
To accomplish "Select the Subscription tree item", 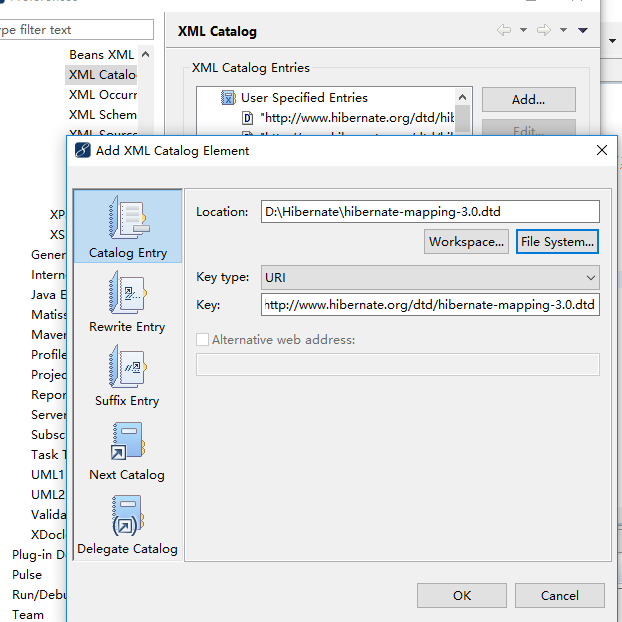I will [x=48, y=434].
